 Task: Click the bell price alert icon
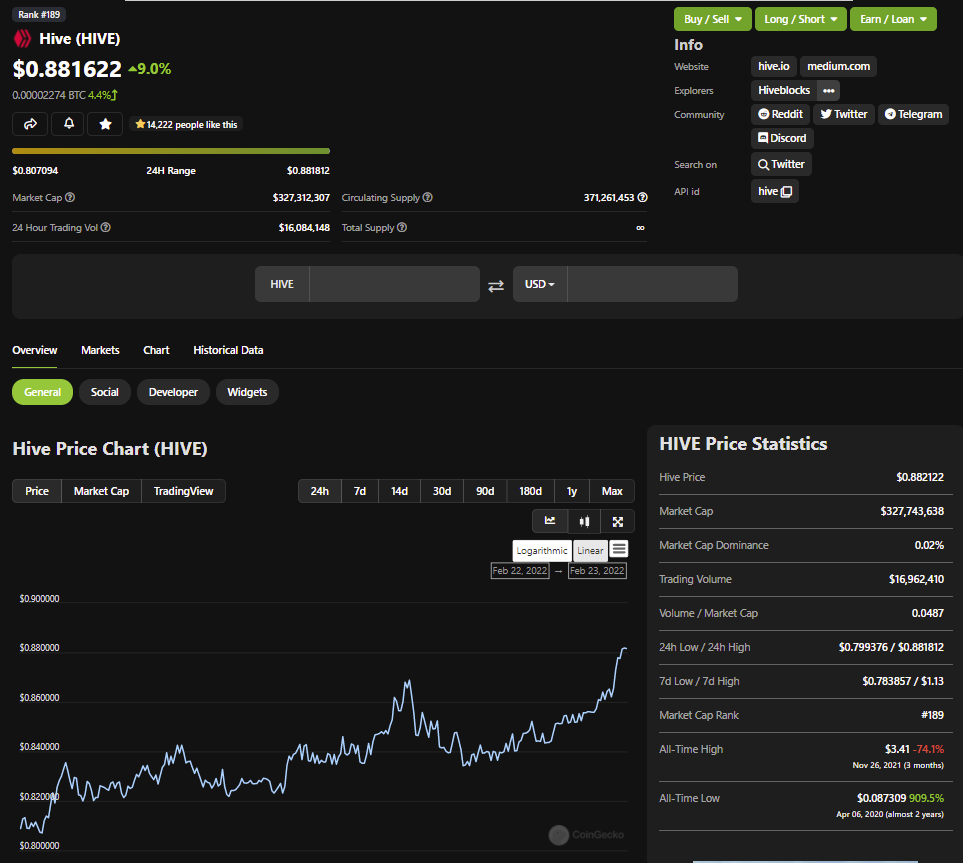click(69, 124)
